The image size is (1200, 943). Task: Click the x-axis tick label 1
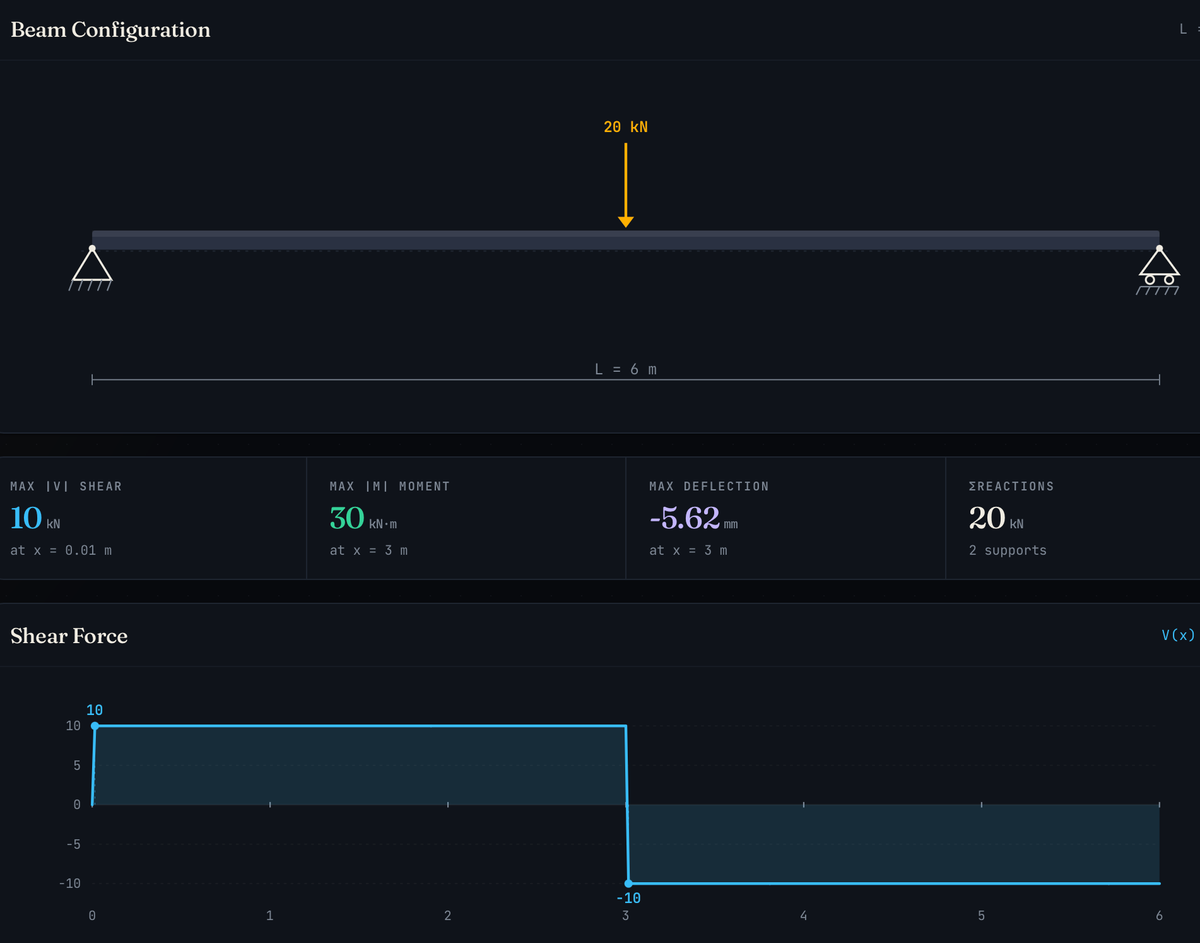[x=270, y=915]
